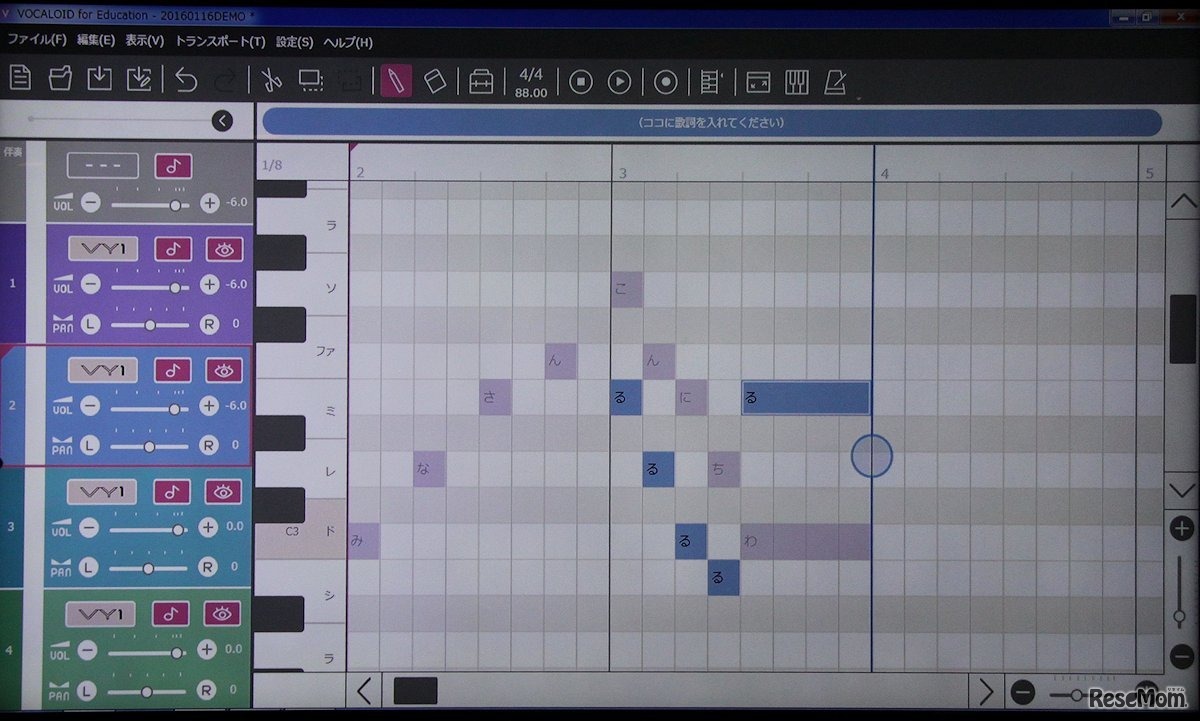
Task: Toggle track 1's music note button
Action: (x=173, y=249)
